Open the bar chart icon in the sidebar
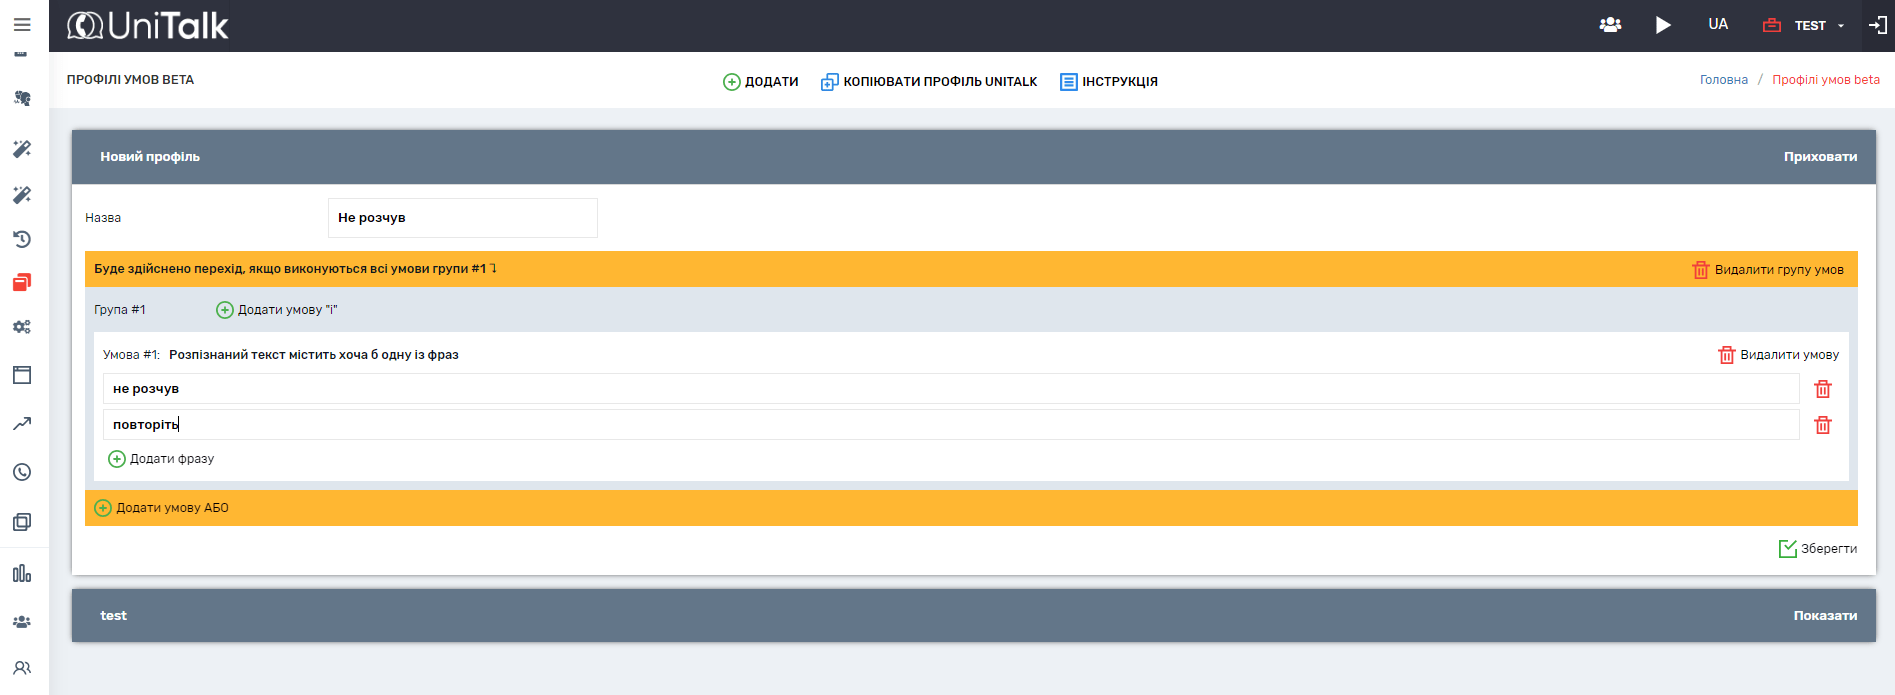1895x695 pixels. [x=22, y=573]
